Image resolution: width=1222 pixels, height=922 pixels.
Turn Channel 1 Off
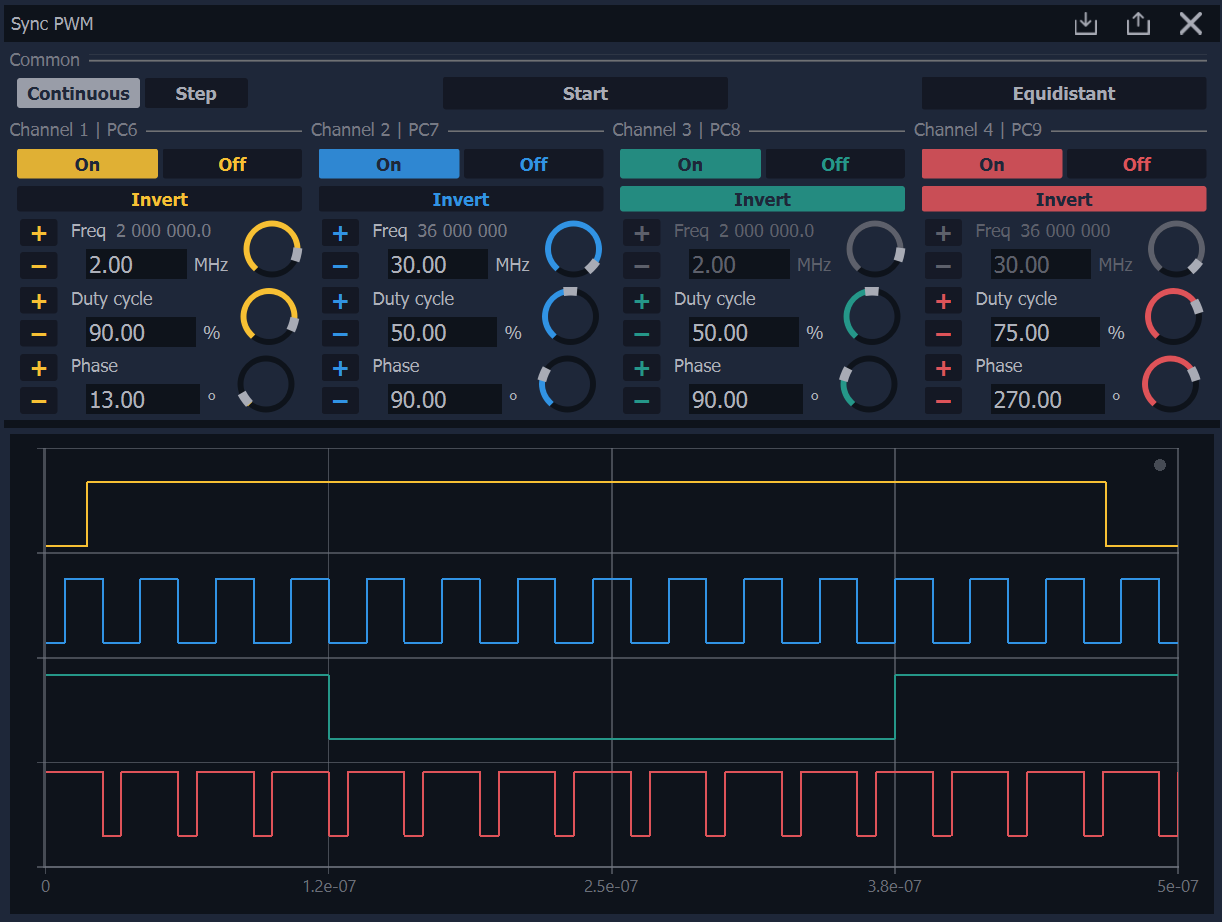tap(232, 164)
